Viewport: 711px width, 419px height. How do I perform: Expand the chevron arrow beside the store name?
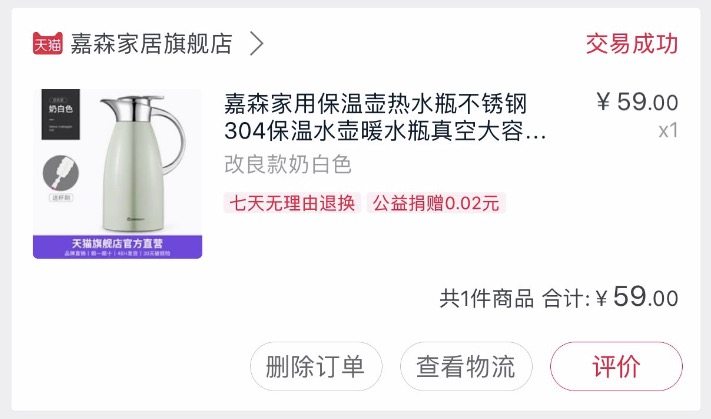(x=257, y=44)
